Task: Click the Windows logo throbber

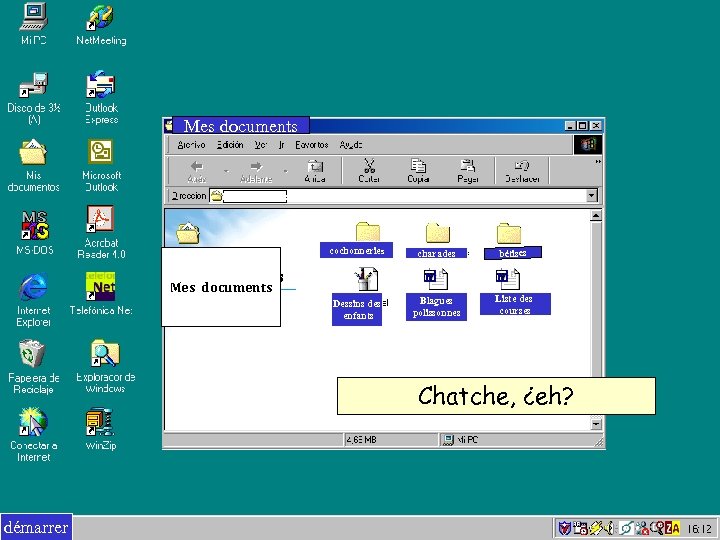Action: [x=588, y=145]
